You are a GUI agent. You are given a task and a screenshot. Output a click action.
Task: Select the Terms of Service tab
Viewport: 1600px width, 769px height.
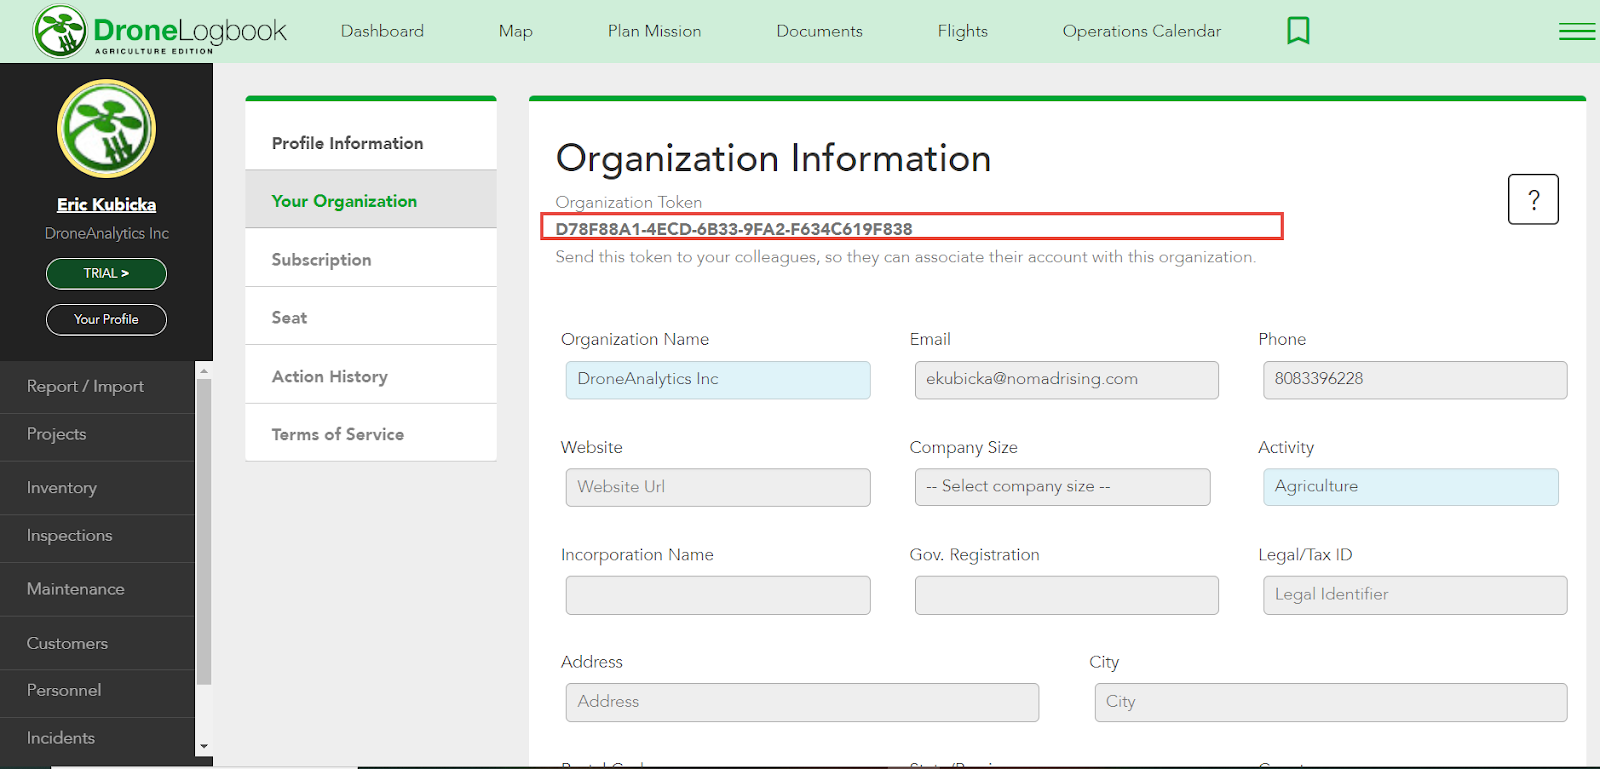[371, 434]
